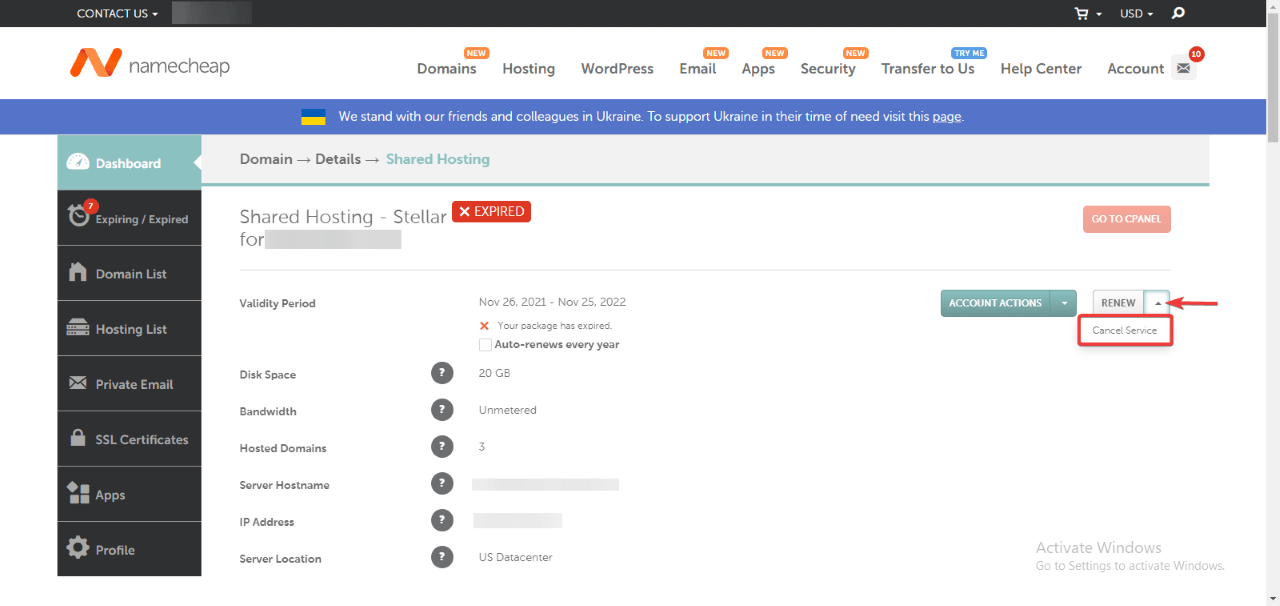
Task: Open the Apps top menu
Action: (x=758, y=69)
